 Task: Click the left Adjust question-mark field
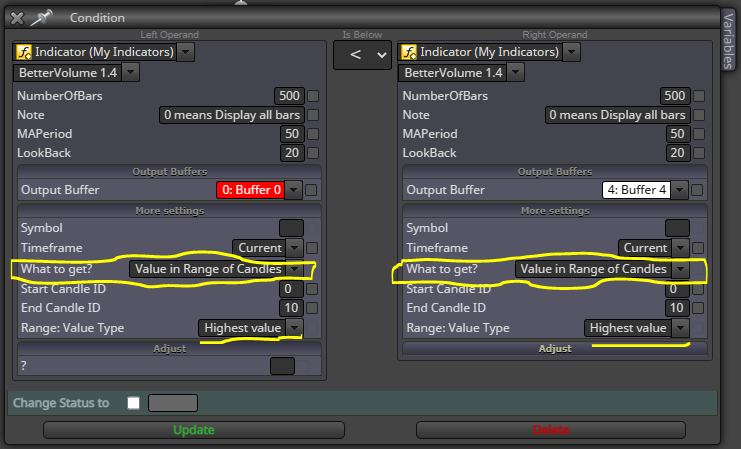[282, 366]
